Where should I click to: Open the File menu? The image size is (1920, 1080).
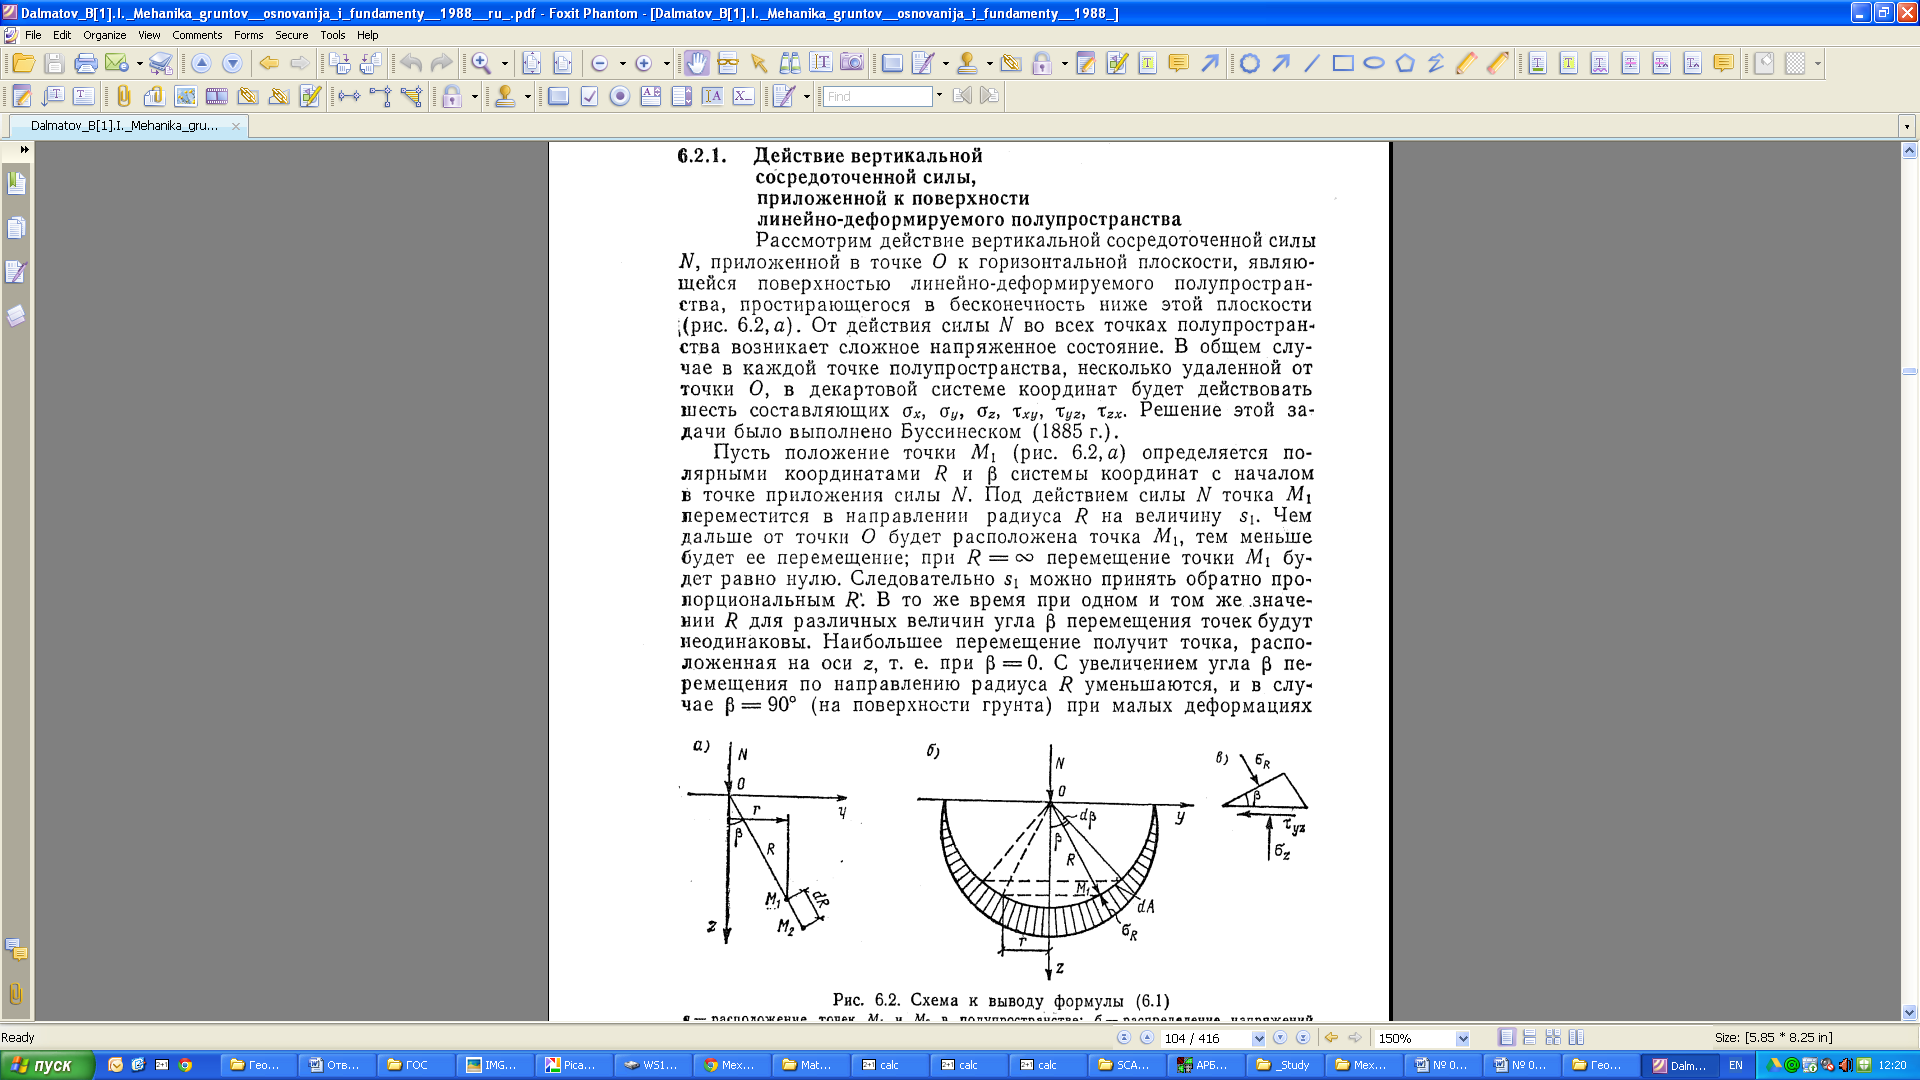tap(33, 35)
